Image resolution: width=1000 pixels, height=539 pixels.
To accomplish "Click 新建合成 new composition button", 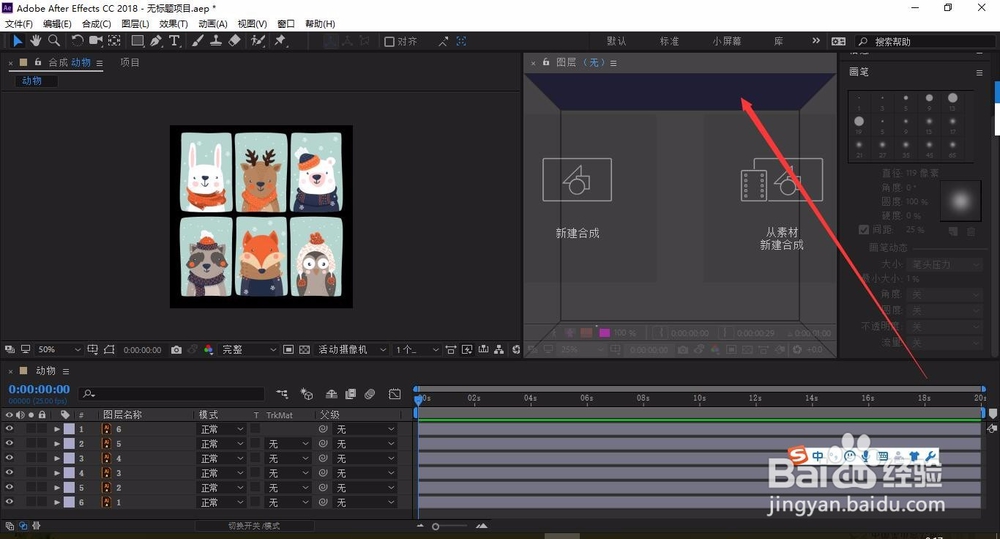I will 577,198.
